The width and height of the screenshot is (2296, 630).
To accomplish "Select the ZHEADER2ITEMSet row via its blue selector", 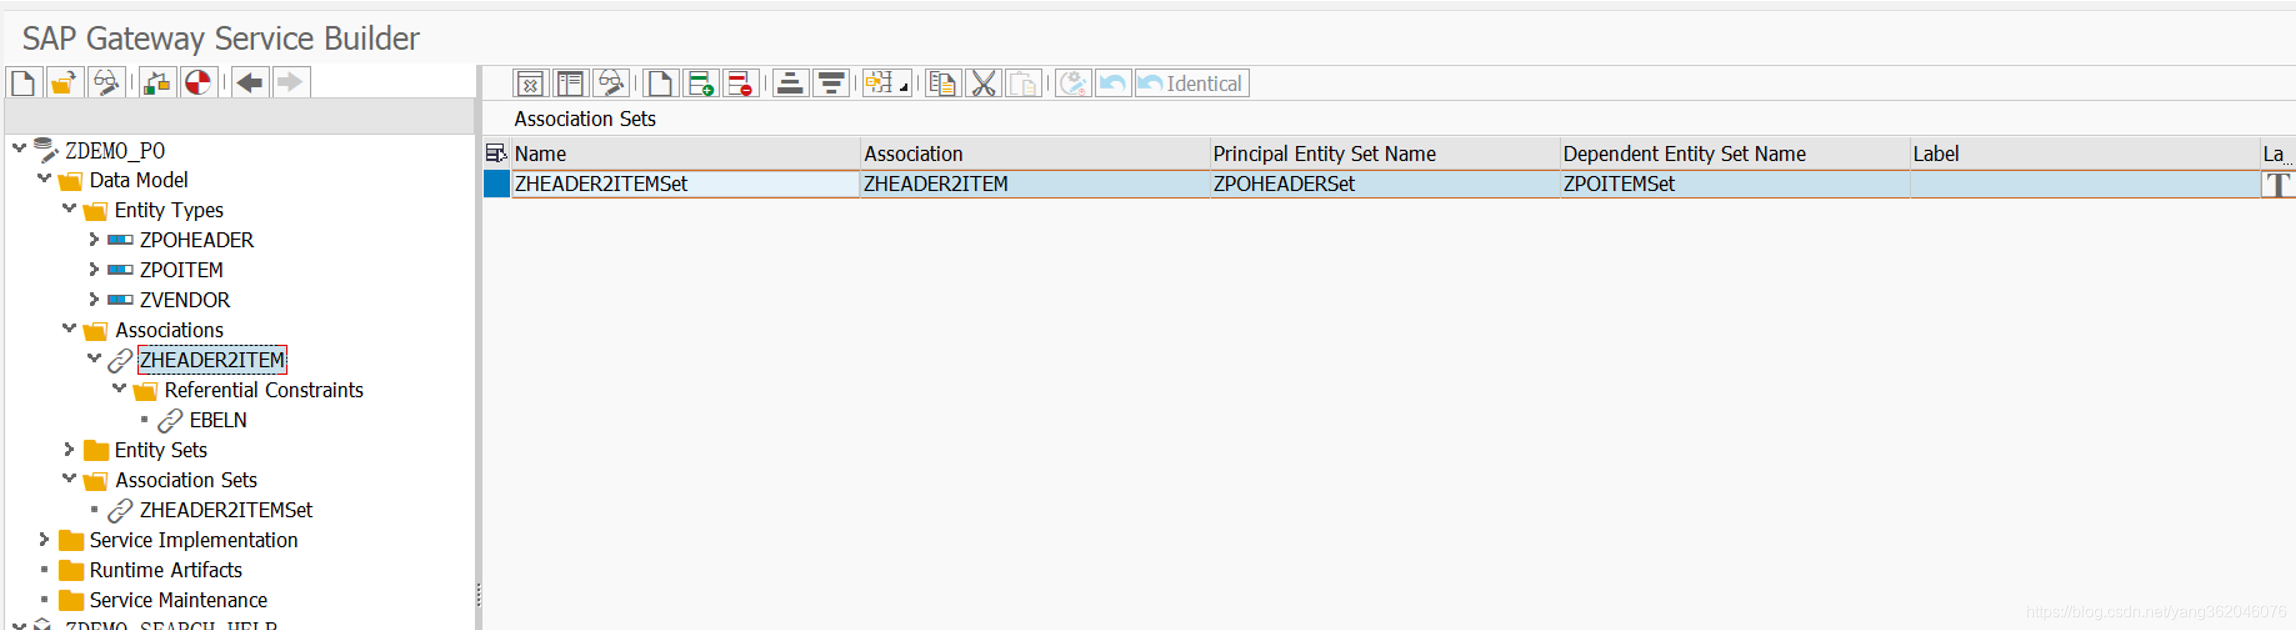I will tap(497, 184).
